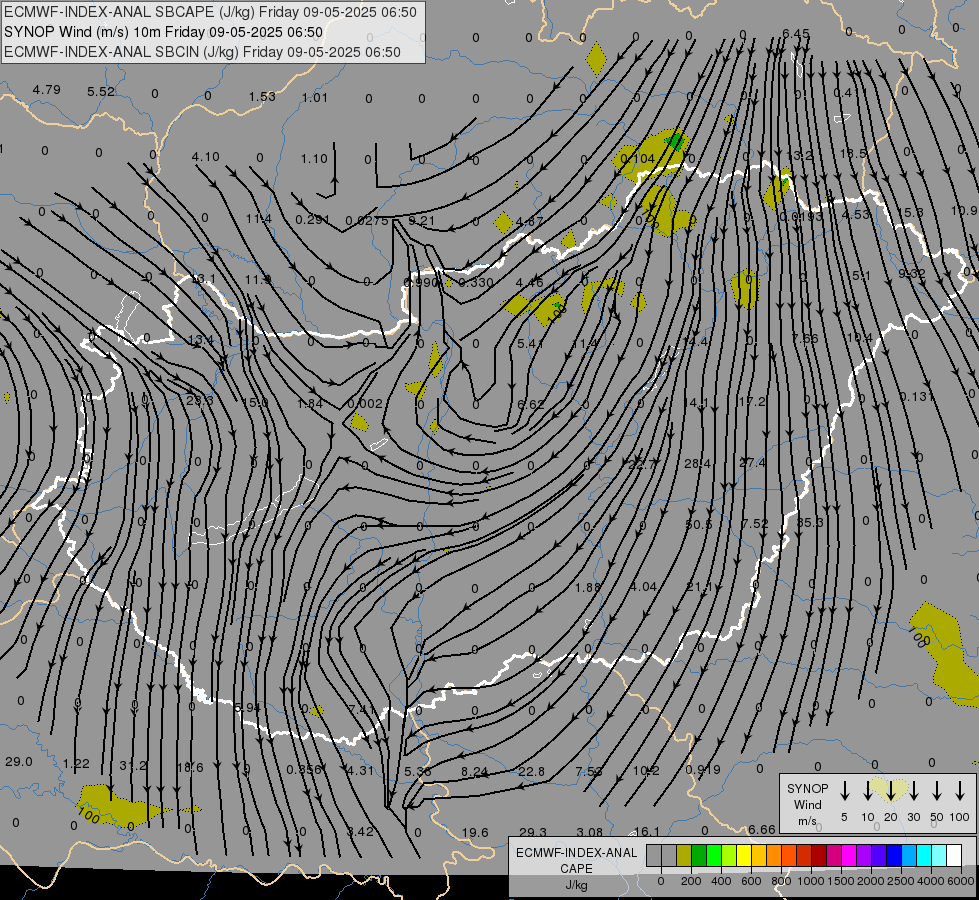Click the map value 35.3
This screenshot has height=900, width=979.
click(x=810, y=522)
